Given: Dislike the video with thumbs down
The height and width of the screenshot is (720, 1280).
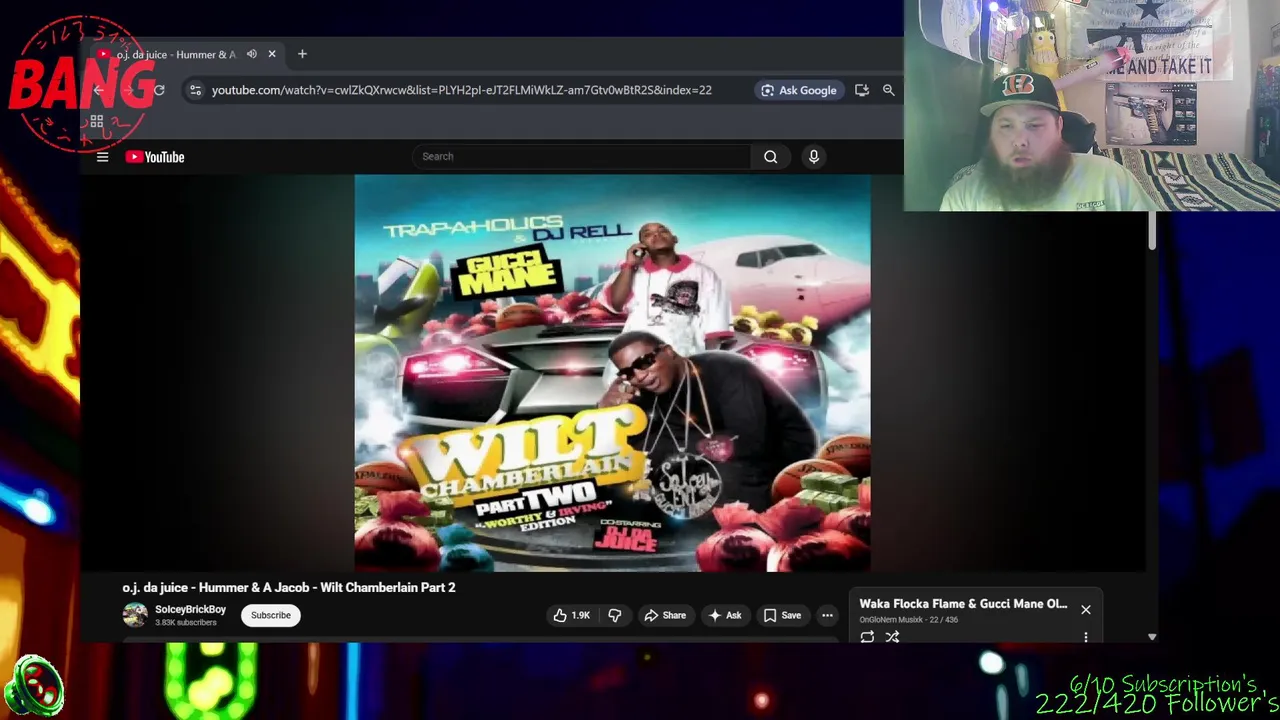Looking at the screenshot, I should (614, 615).
